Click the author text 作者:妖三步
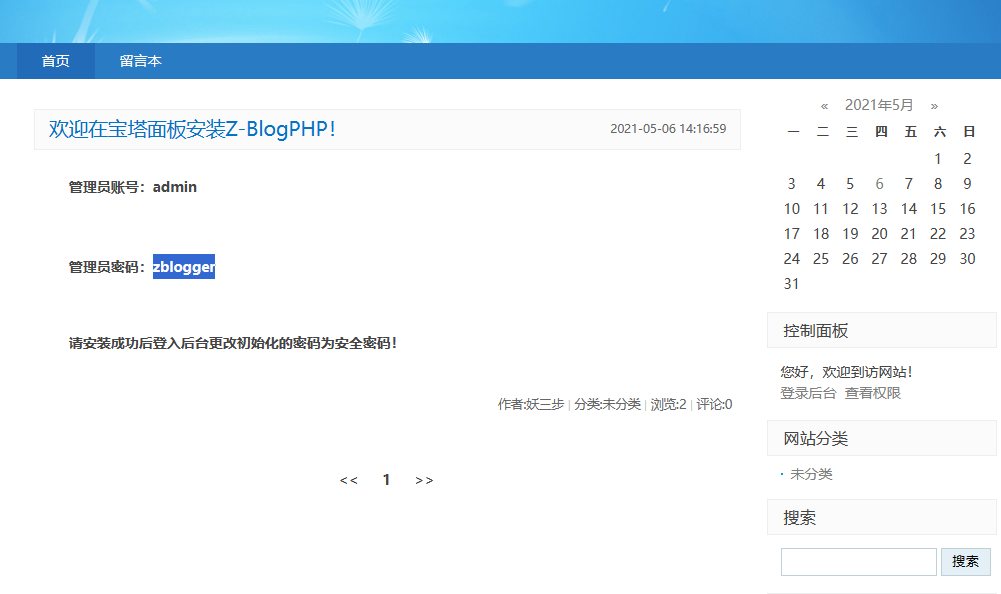 (531, 404)
